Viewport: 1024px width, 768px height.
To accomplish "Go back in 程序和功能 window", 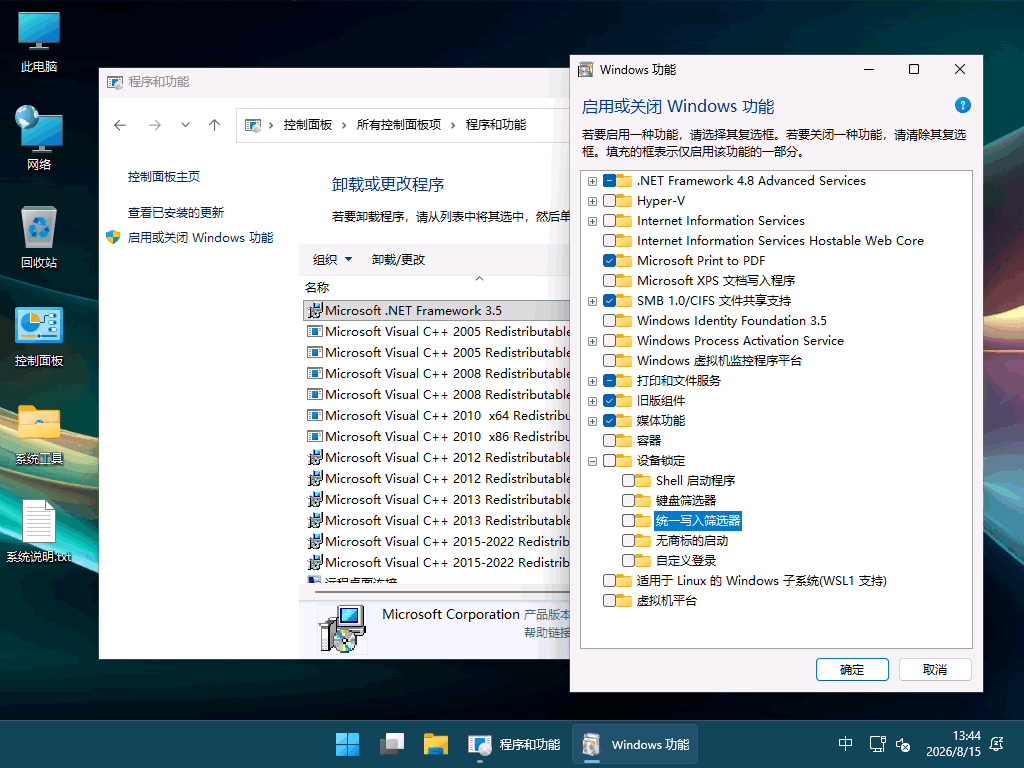I will point(120,125).
